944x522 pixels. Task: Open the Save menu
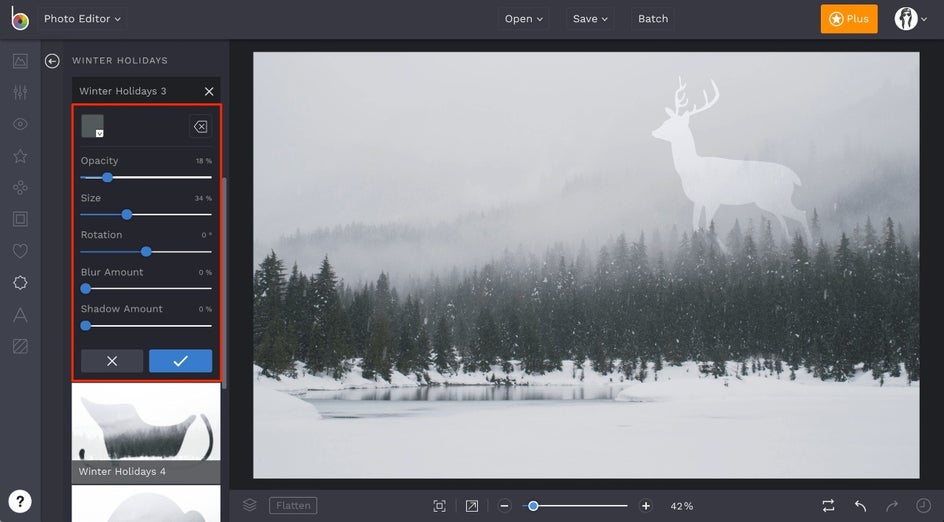[x=590, y=19]
